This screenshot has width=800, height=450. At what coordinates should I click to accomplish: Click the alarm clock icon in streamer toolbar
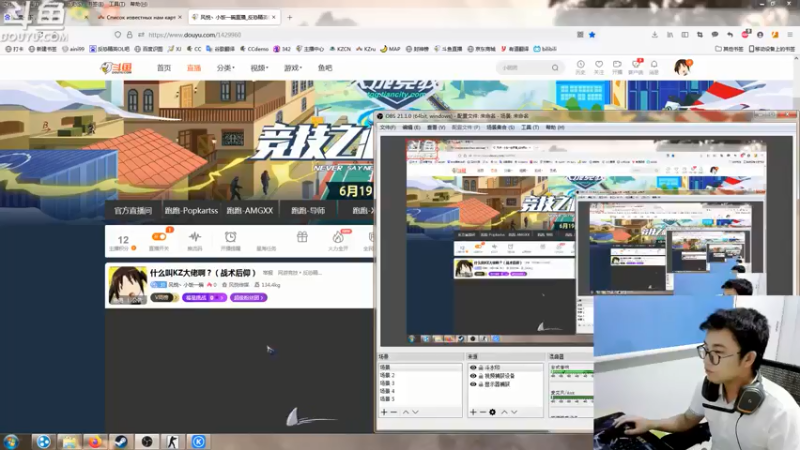coord(231,237)
